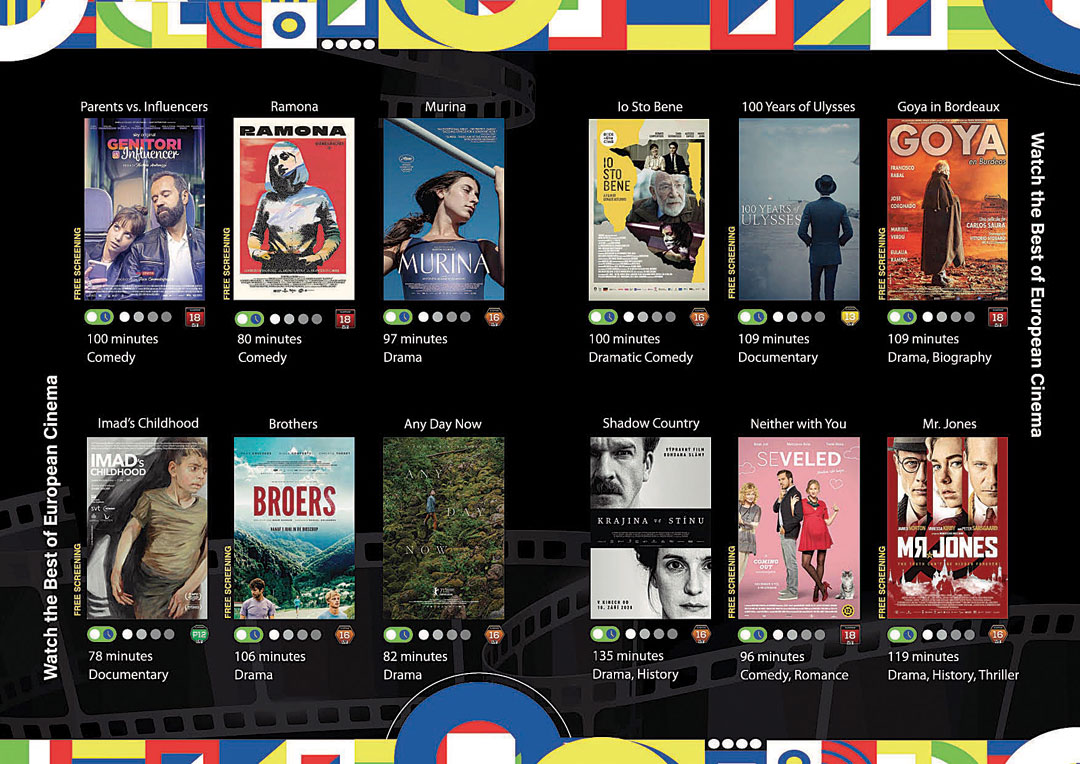Toggle the green clock switch under Murina
Image resolution: width=1080 pixels, height=764 pixels.
point(397,317)
